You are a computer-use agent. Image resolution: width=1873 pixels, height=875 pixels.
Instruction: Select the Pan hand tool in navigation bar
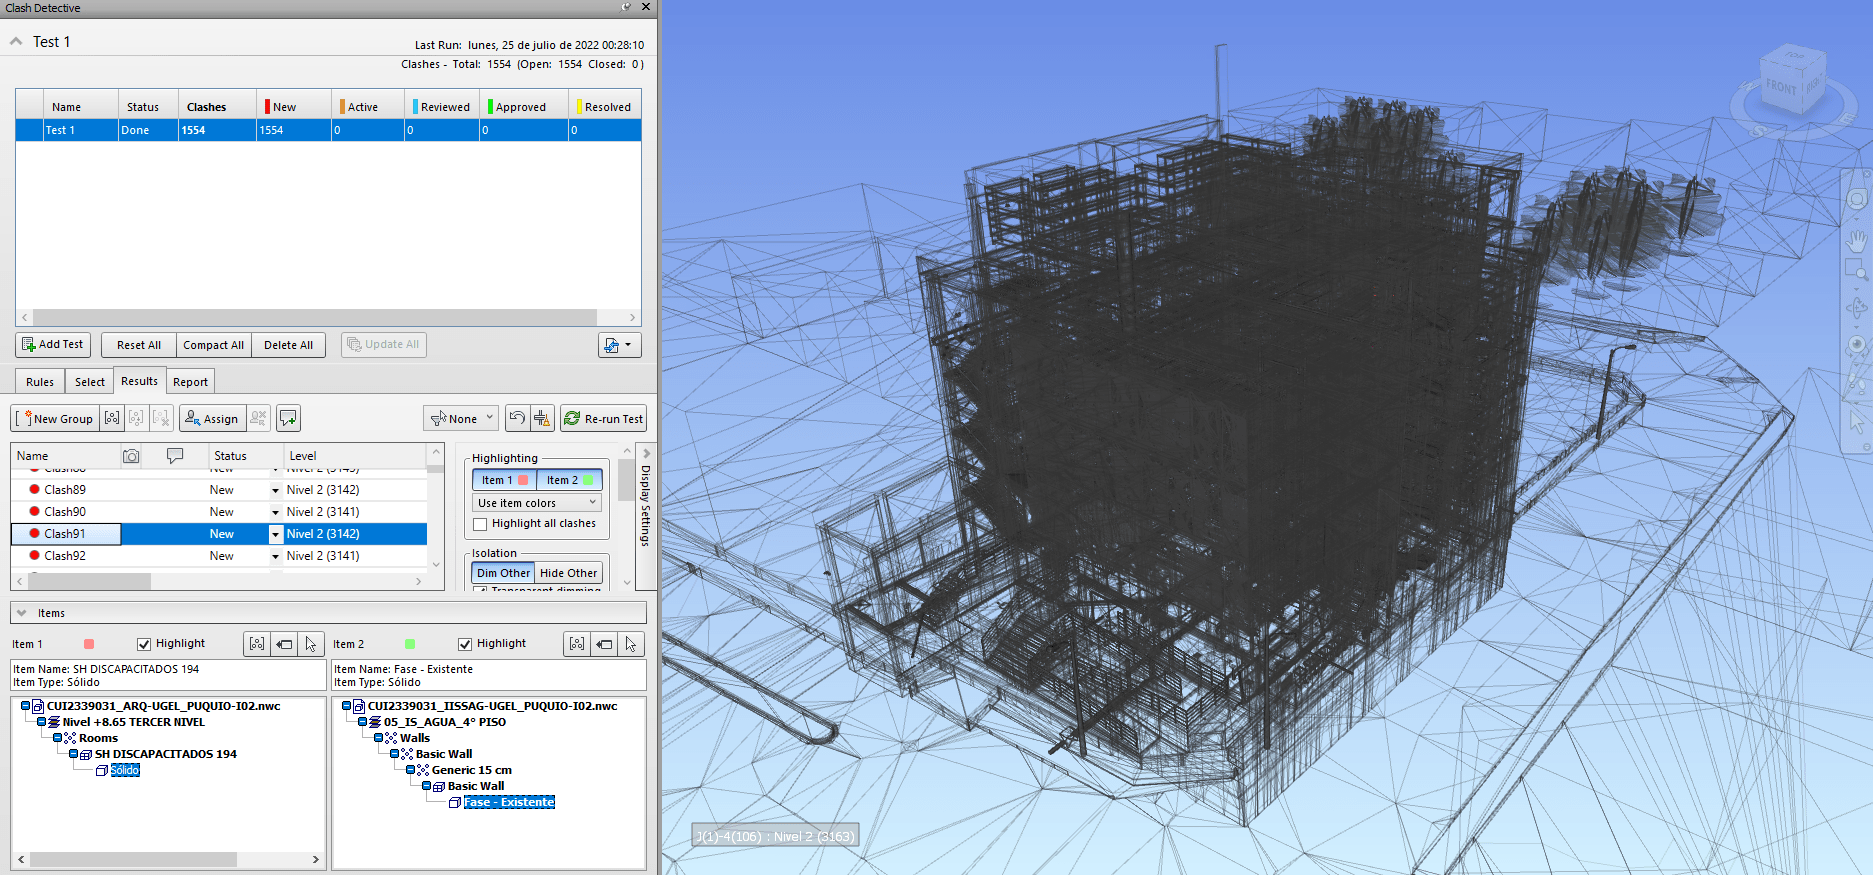pyautogui.click(x=1856, y=240)
